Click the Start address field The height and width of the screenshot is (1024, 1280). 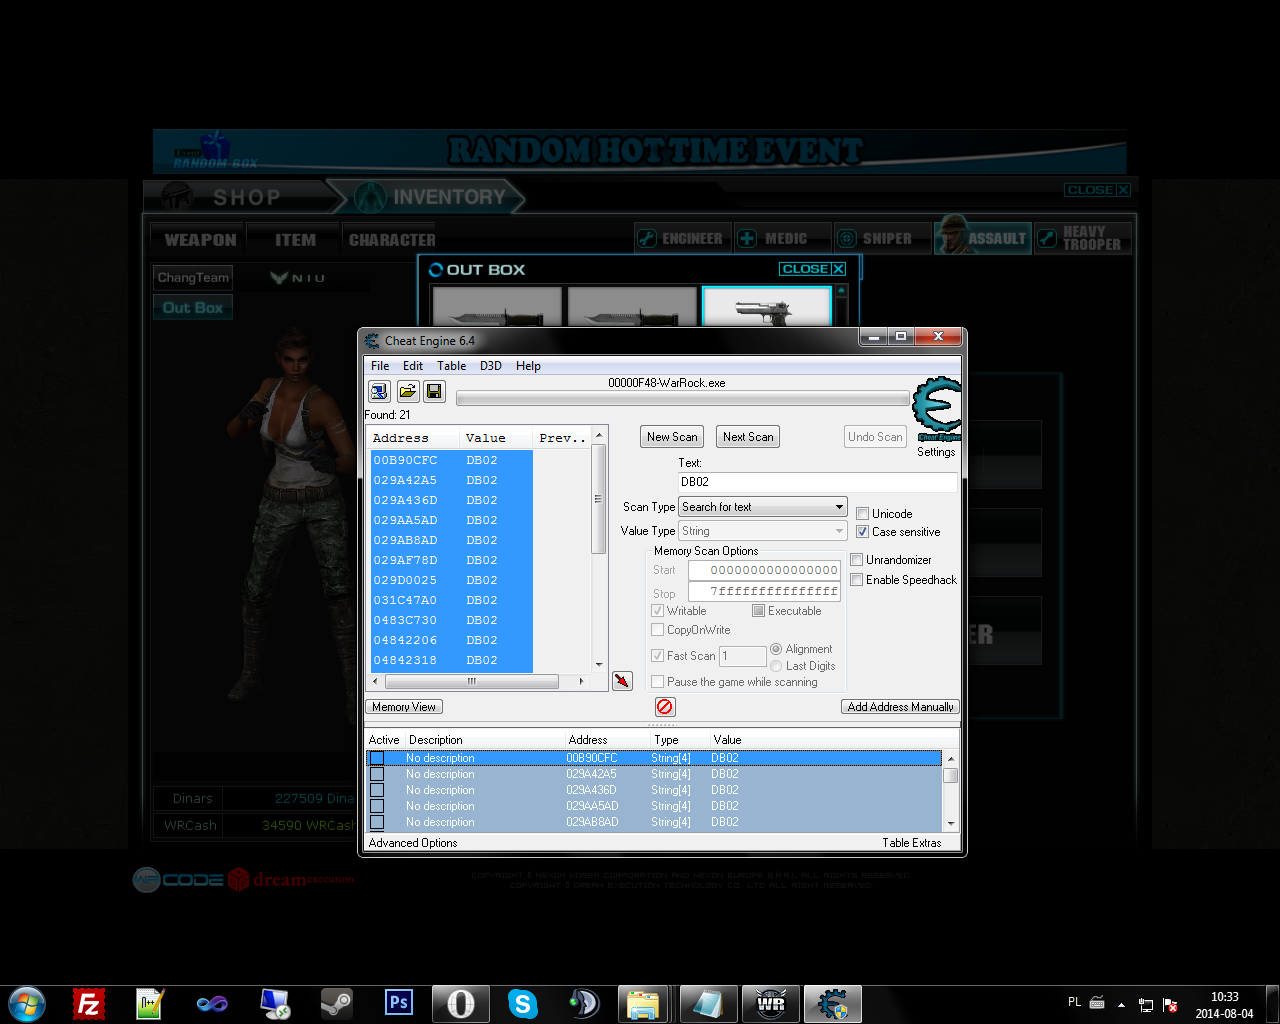coord(764,570)
